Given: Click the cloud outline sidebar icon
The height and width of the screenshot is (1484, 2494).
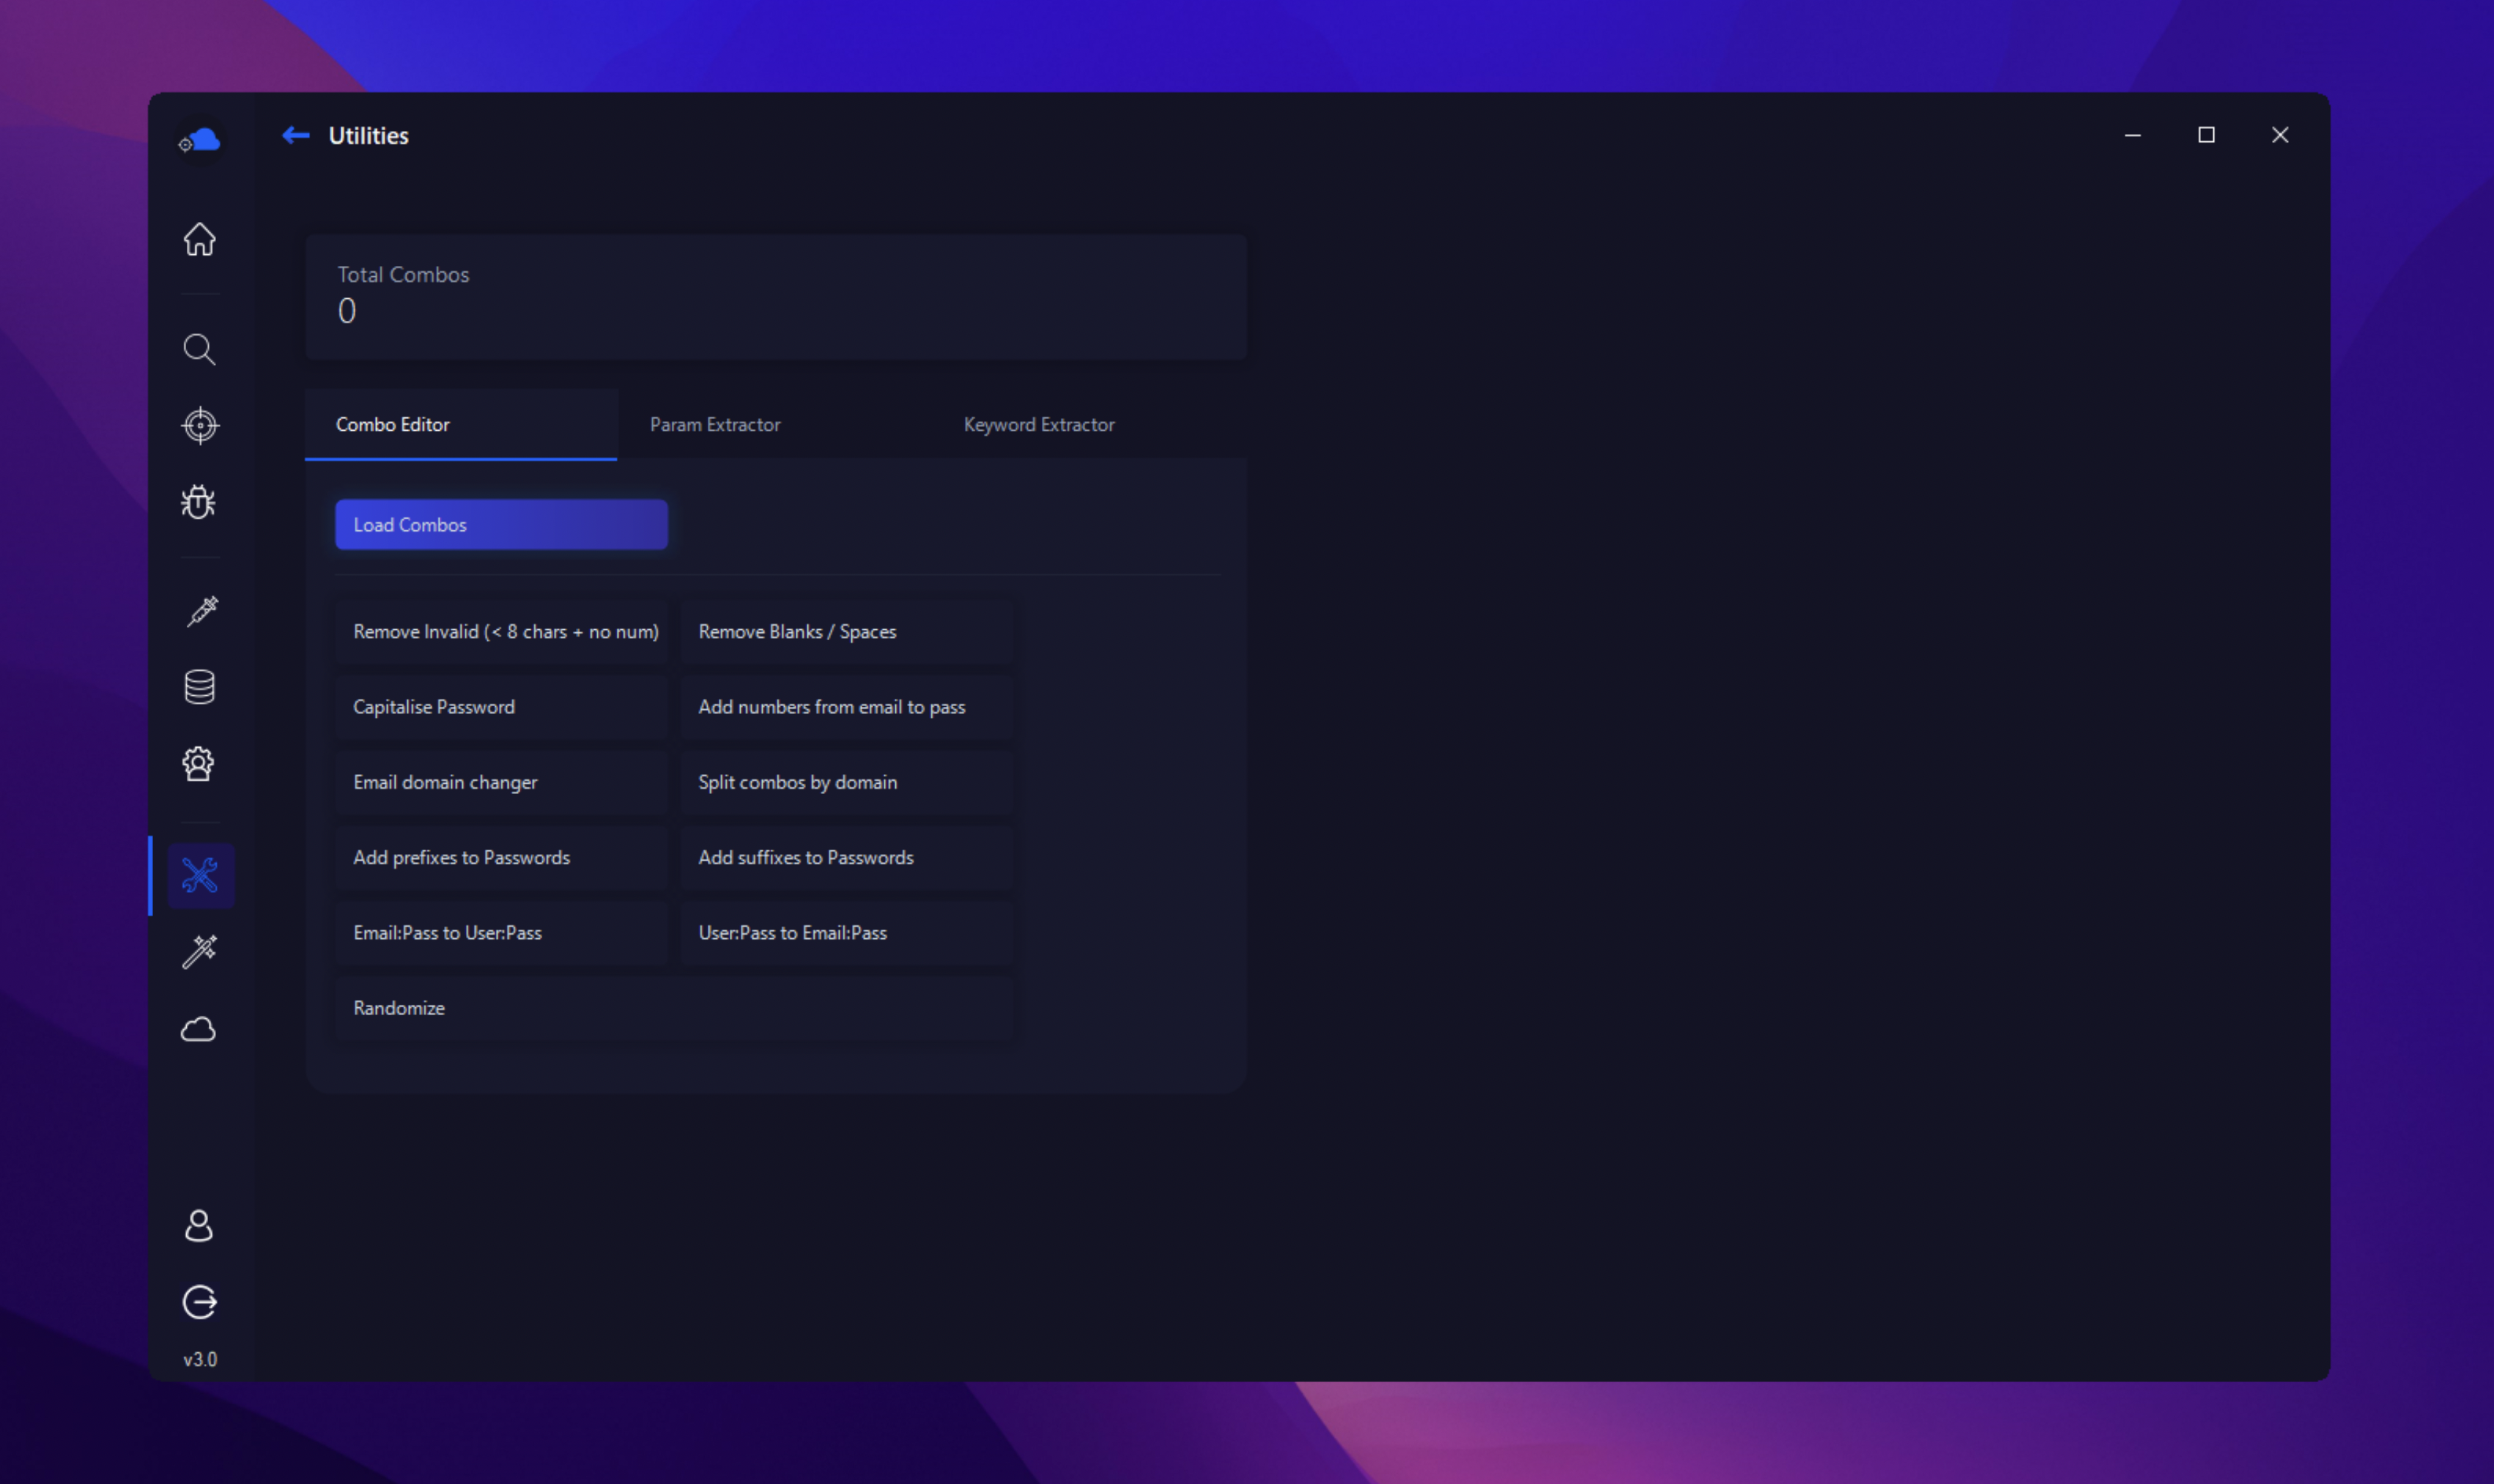Looking at the screenshot, I should coord(199,1029).
